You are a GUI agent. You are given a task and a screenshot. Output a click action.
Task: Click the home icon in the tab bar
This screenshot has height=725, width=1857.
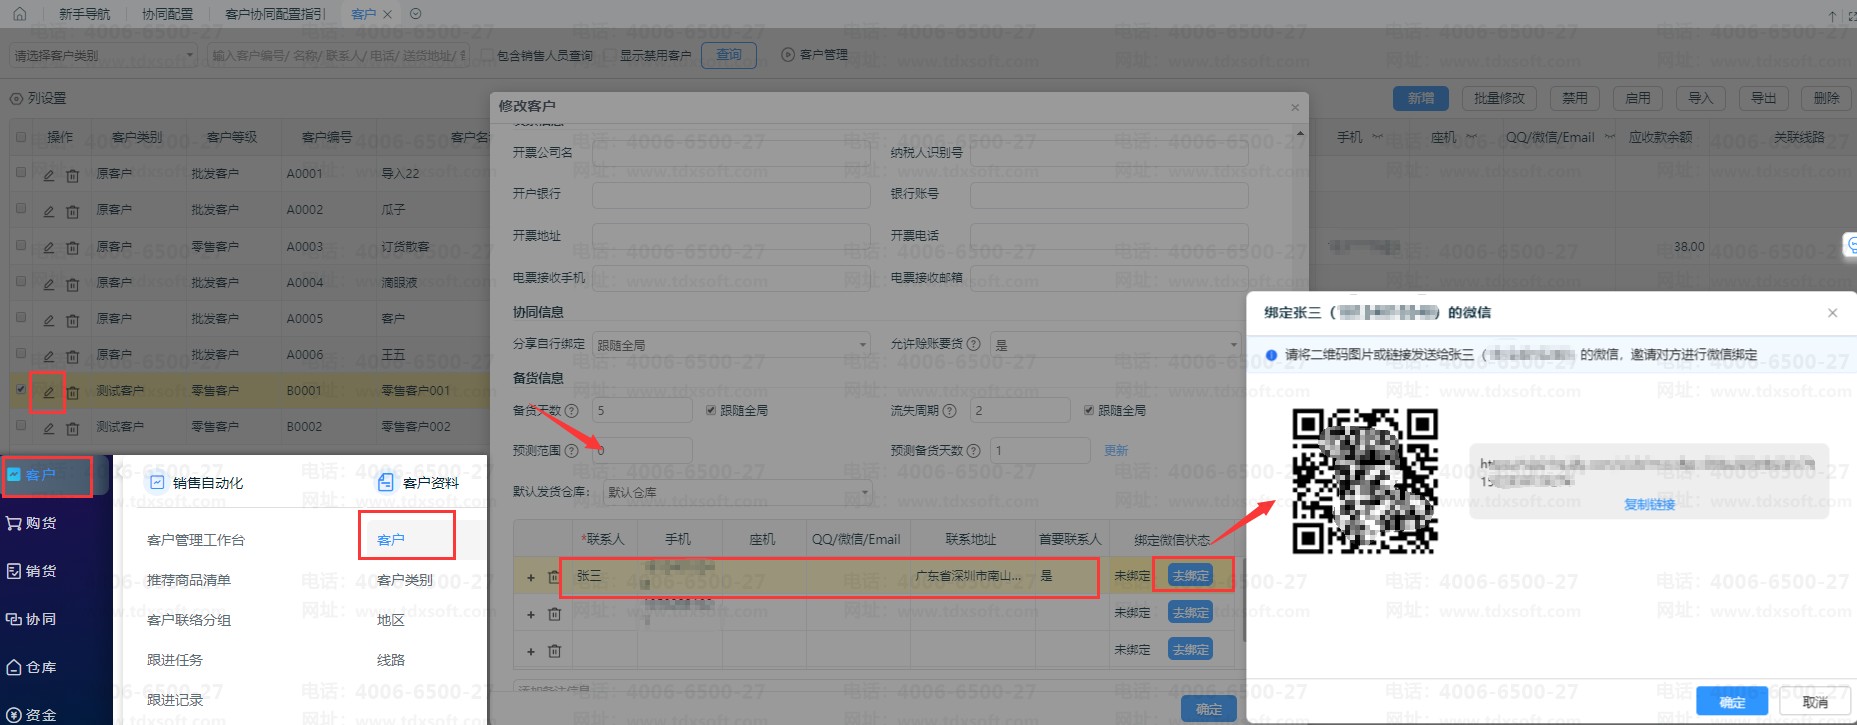tap(20, 14)
